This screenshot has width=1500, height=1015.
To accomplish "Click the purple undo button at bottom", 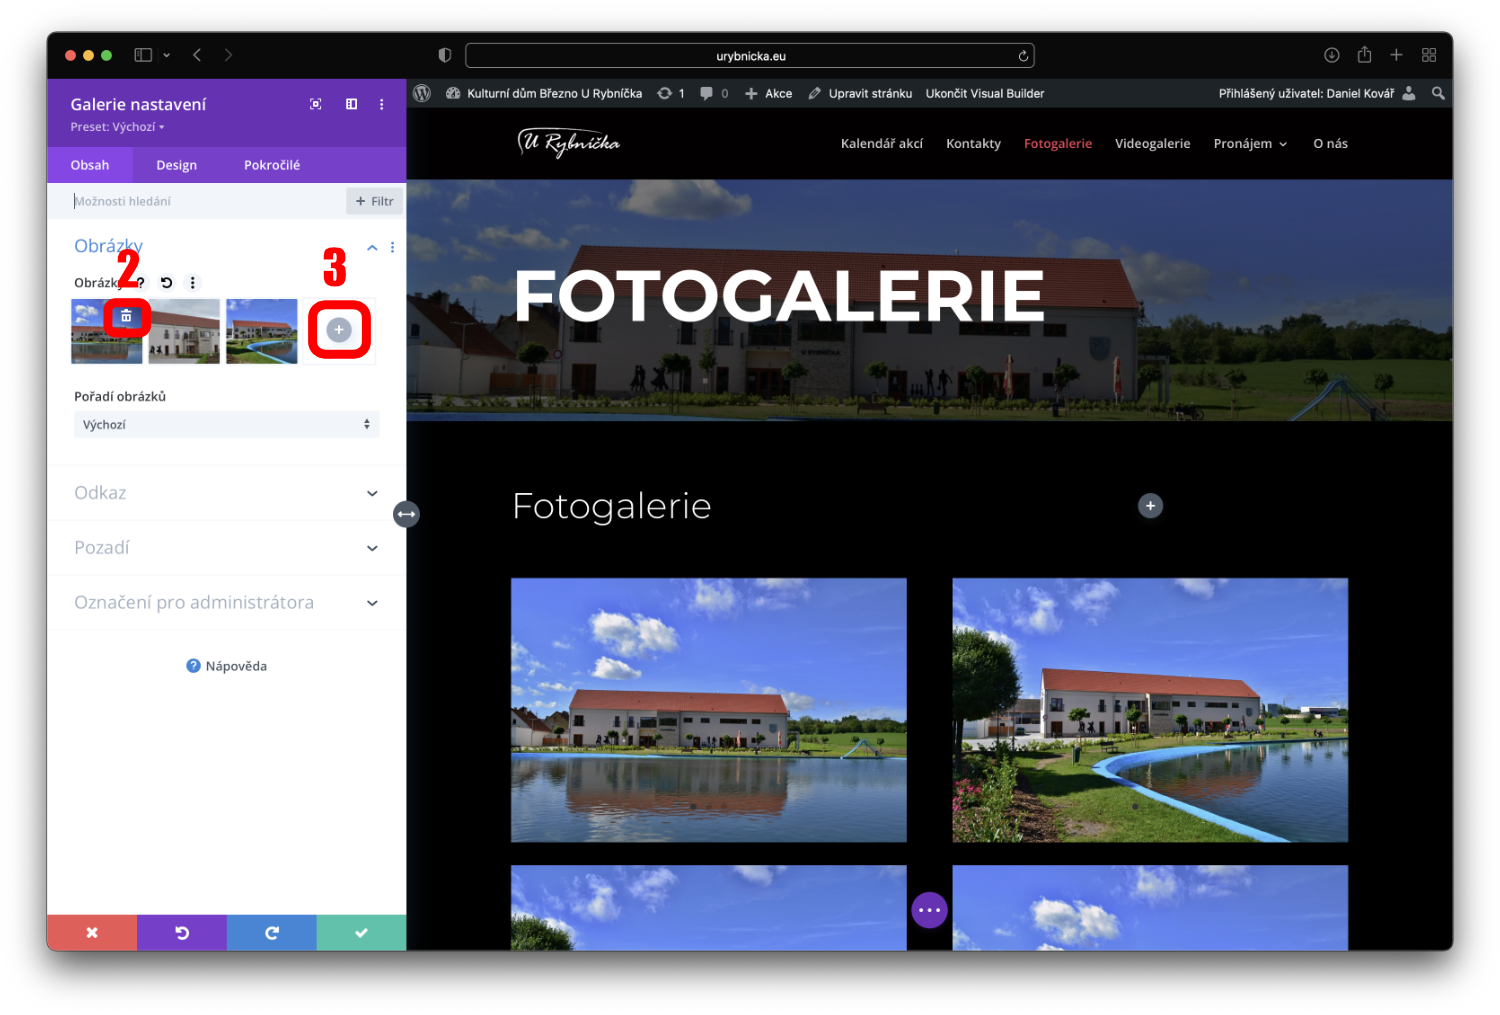I will click(182, 933).
